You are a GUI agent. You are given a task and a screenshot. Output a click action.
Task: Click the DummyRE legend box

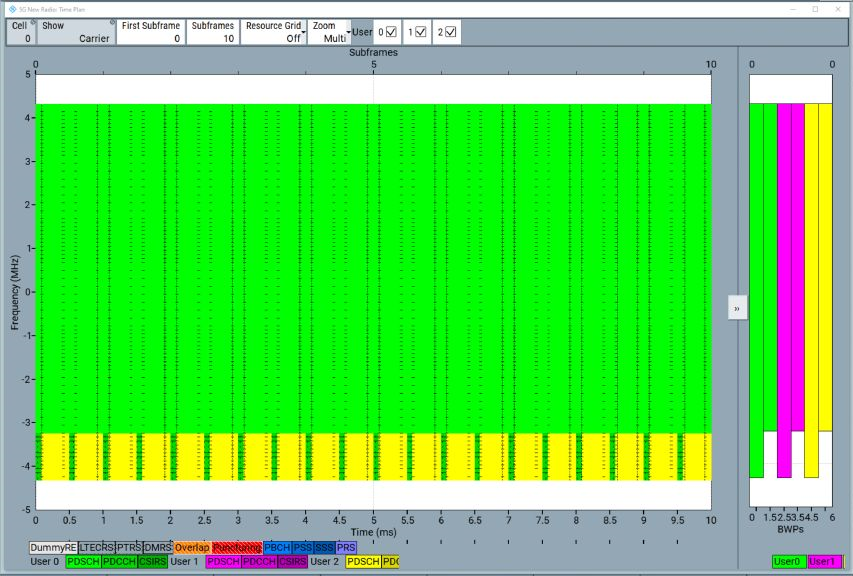pyautogui.click(x=53, y=547)
